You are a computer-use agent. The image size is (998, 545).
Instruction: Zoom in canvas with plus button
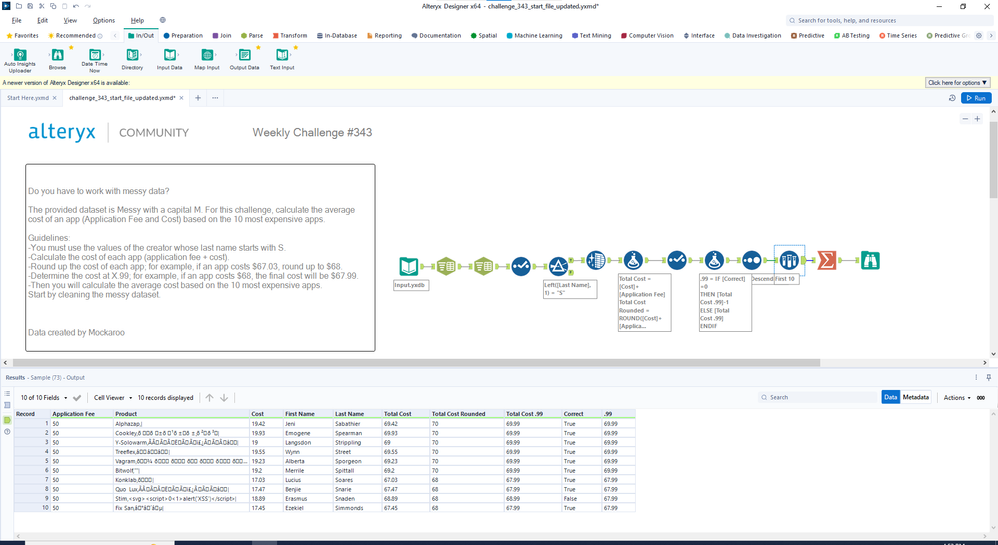coord(978,119)
